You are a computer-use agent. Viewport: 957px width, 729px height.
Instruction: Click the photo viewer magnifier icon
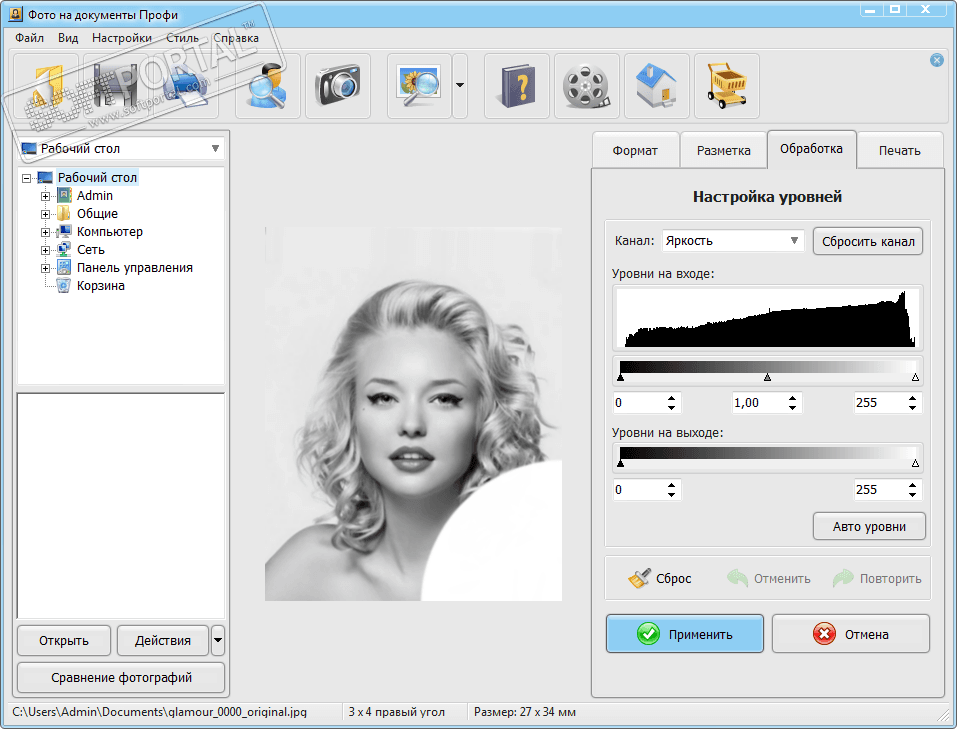(x=419, y=86)
